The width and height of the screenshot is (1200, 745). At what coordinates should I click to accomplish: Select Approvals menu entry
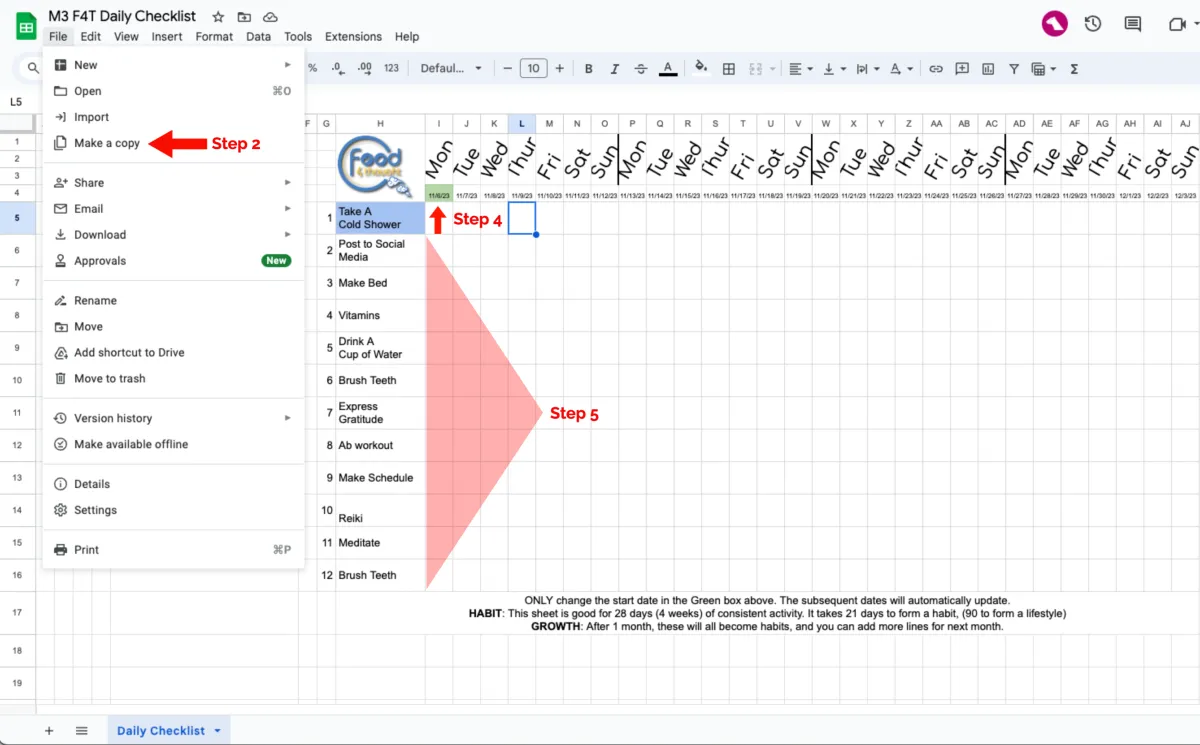click(x=173, y=261)
